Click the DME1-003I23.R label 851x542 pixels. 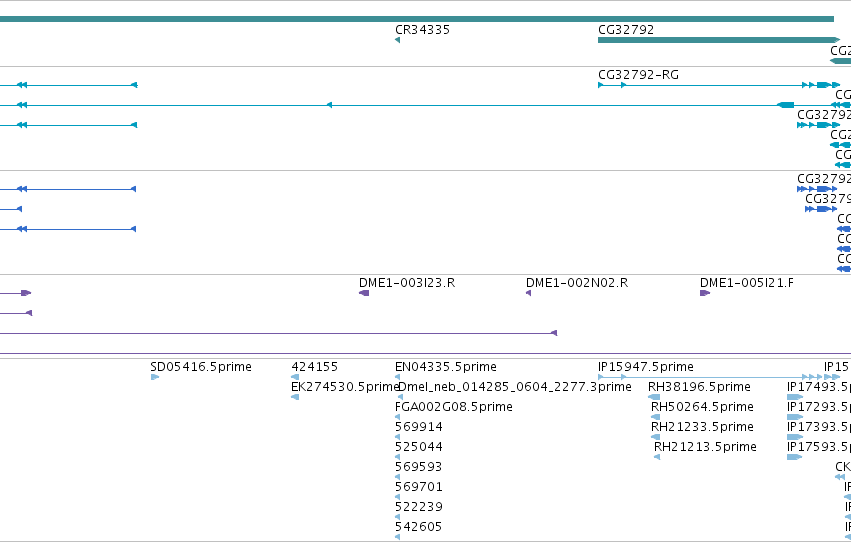(407, 283)
